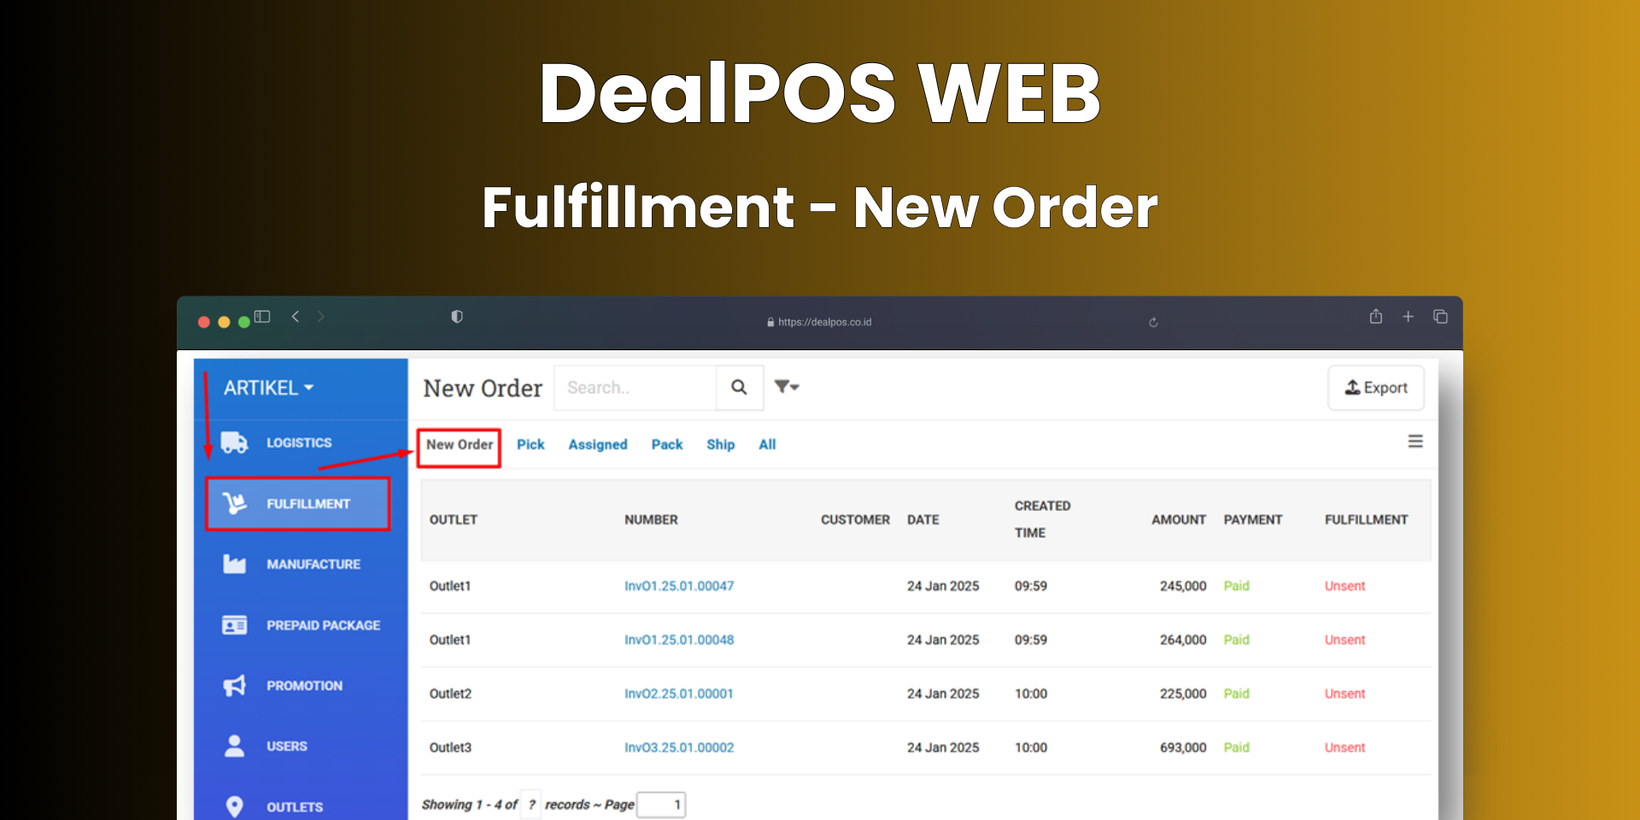Switch to the All tab
Screen dimensions: 1640x820
(x=767, y=445)
